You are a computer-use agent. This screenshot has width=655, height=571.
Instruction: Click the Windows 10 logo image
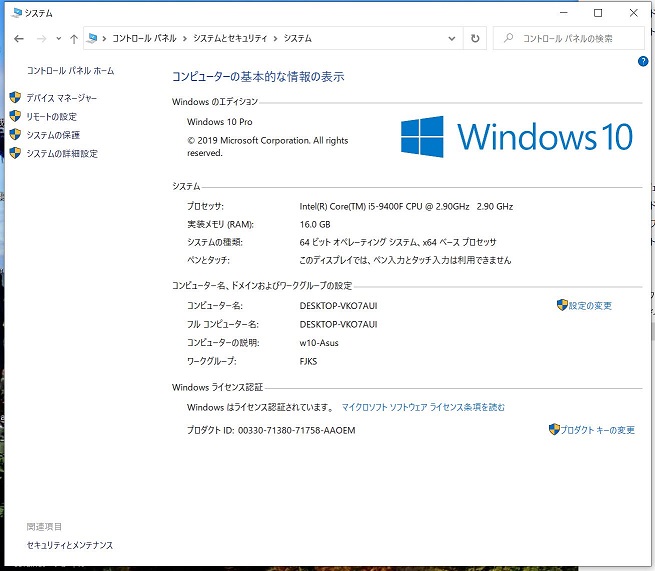[x=517, y=137]
